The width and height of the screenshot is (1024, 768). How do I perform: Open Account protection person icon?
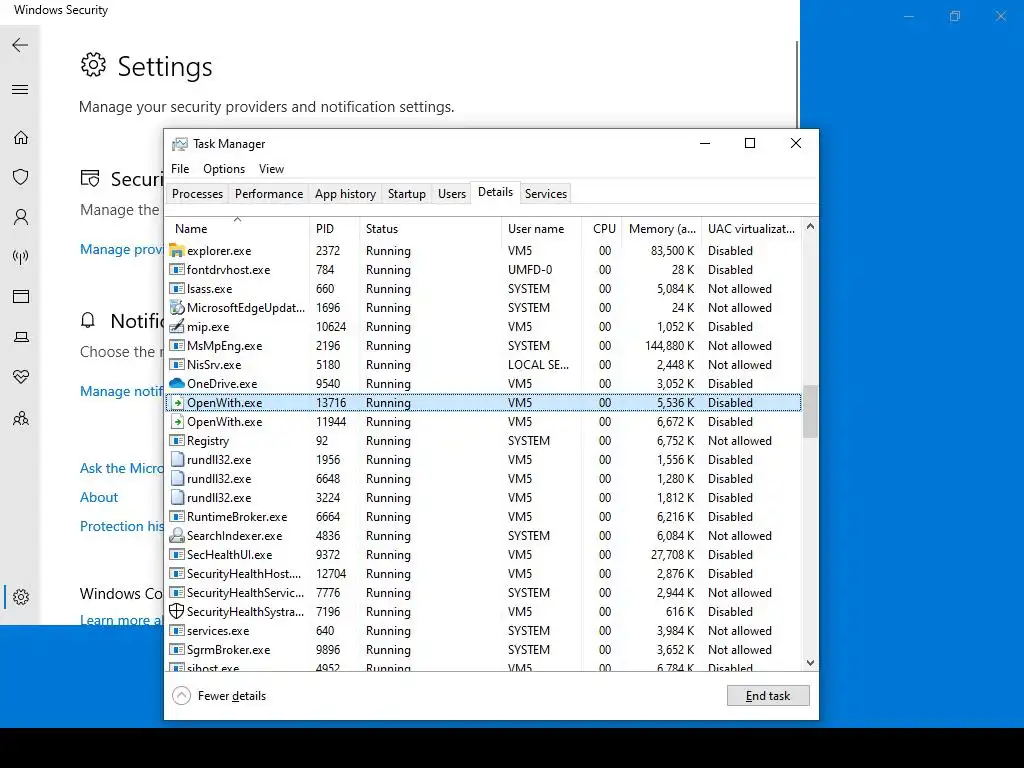tap(21, 217)
